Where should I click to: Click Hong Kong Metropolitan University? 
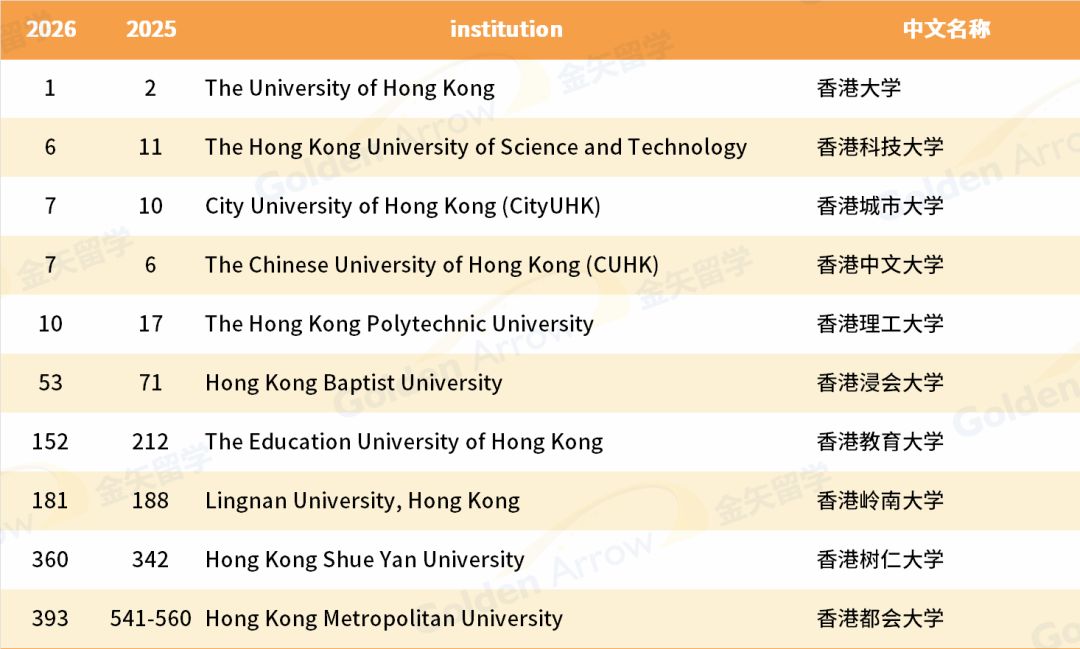[384, 619]
